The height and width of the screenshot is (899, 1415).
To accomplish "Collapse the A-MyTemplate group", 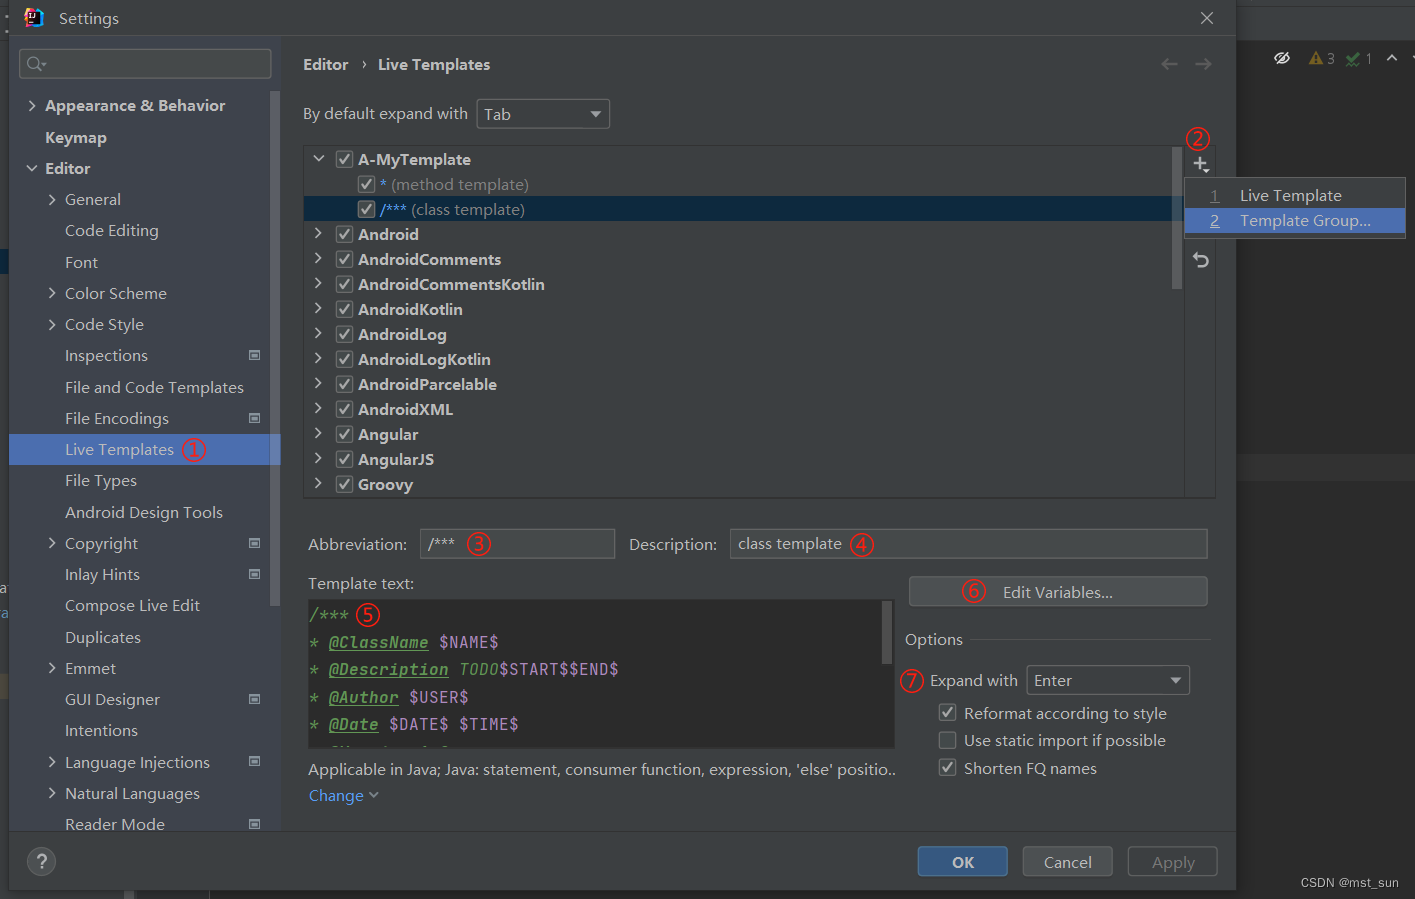I will 319,159.
